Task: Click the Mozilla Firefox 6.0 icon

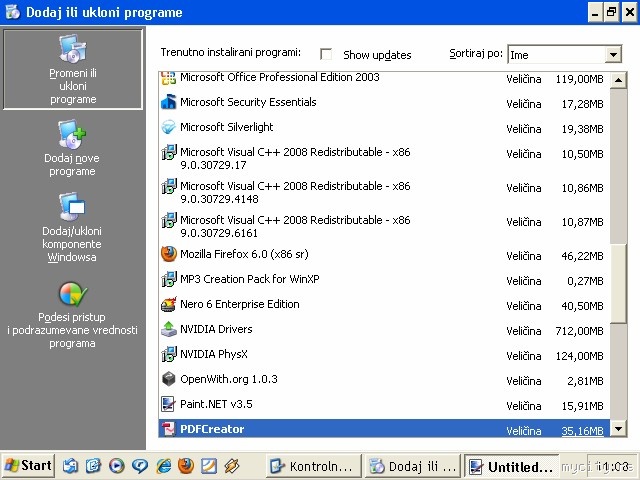Action: pos(169,254)
